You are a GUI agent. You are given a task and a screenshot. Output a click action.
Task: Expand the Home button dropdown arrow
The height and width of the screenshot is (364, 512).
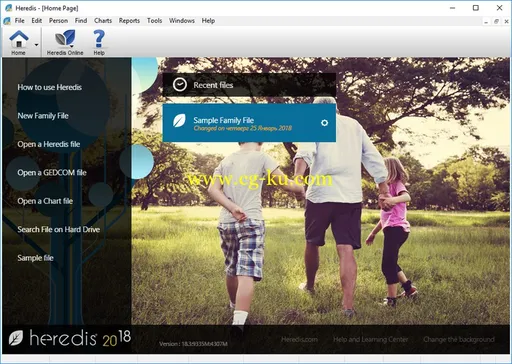36,44
